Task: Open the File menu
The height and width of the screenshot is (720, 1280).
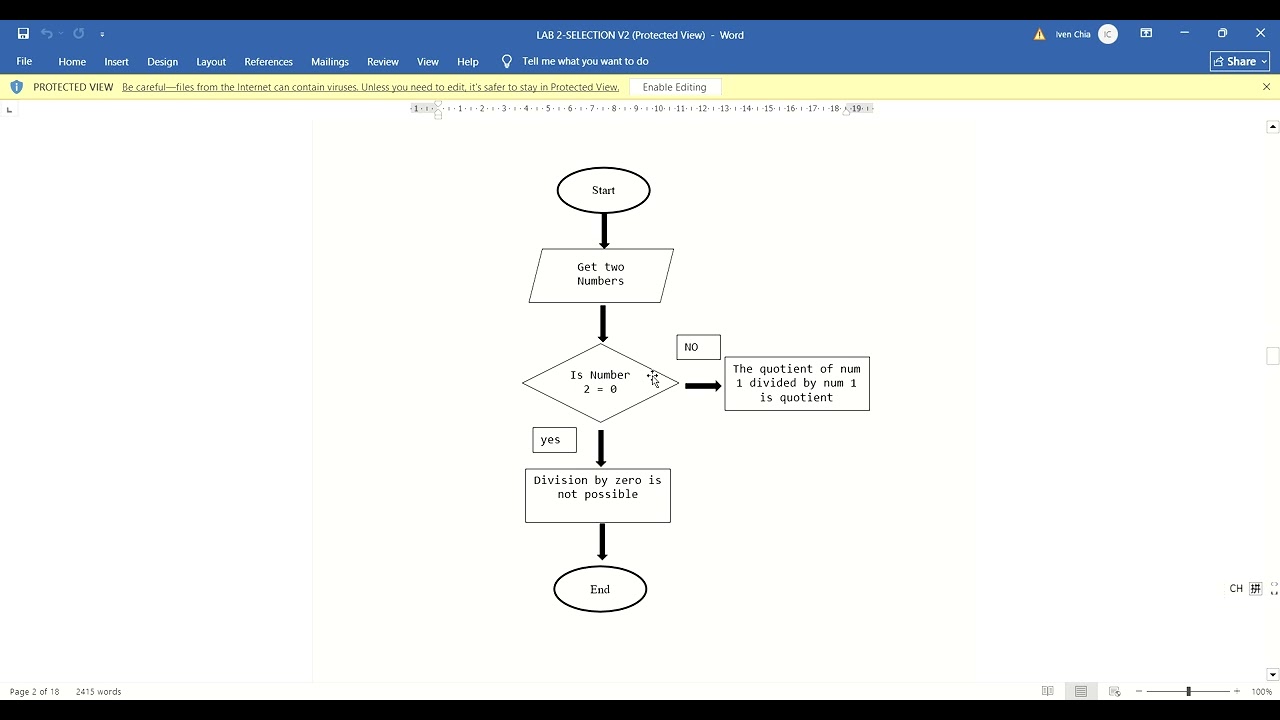Action: 24,62
